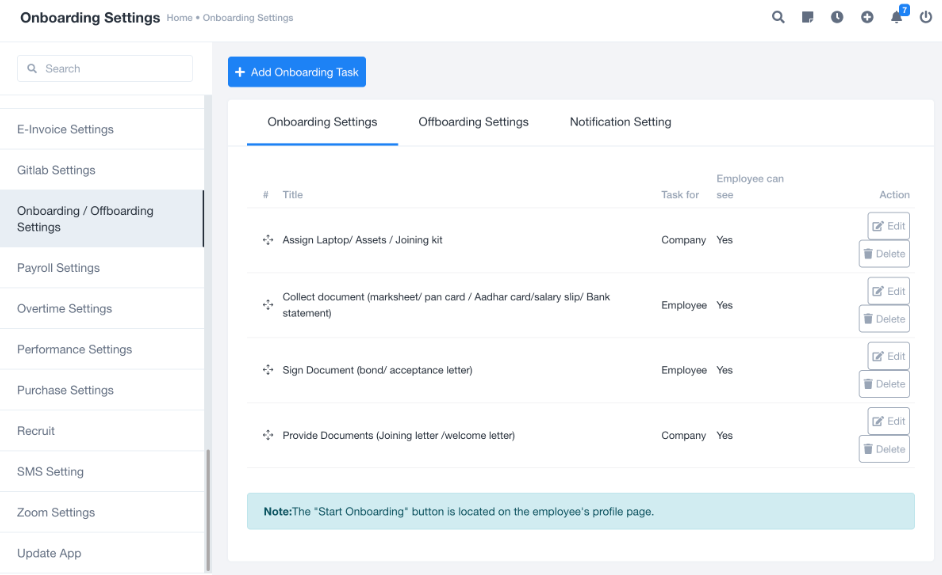942x575 pixels.
Task: Open the search icon in top bar
Action: tap(778, 17)
